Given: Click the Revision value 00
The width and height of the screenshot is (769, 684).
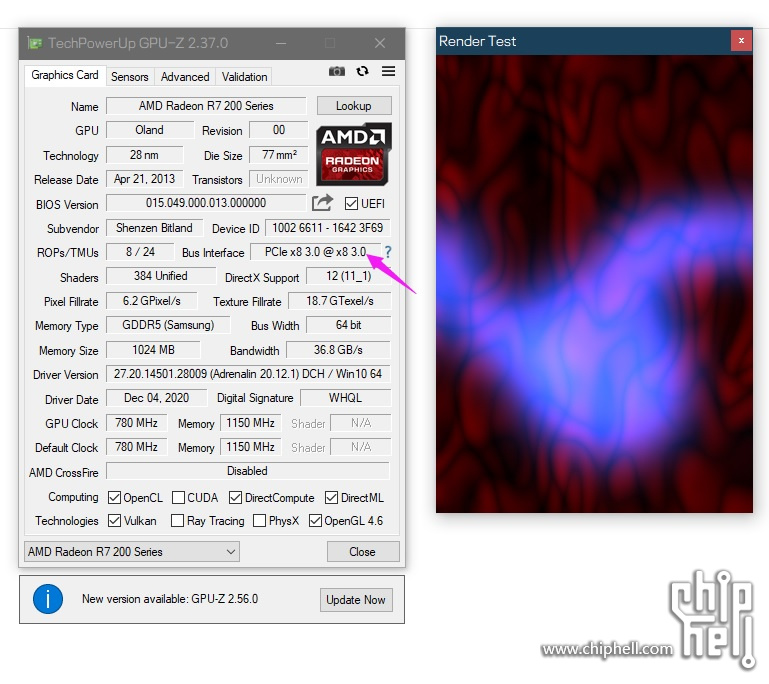Looking at the screenshot, I should [x=279, y=130].
